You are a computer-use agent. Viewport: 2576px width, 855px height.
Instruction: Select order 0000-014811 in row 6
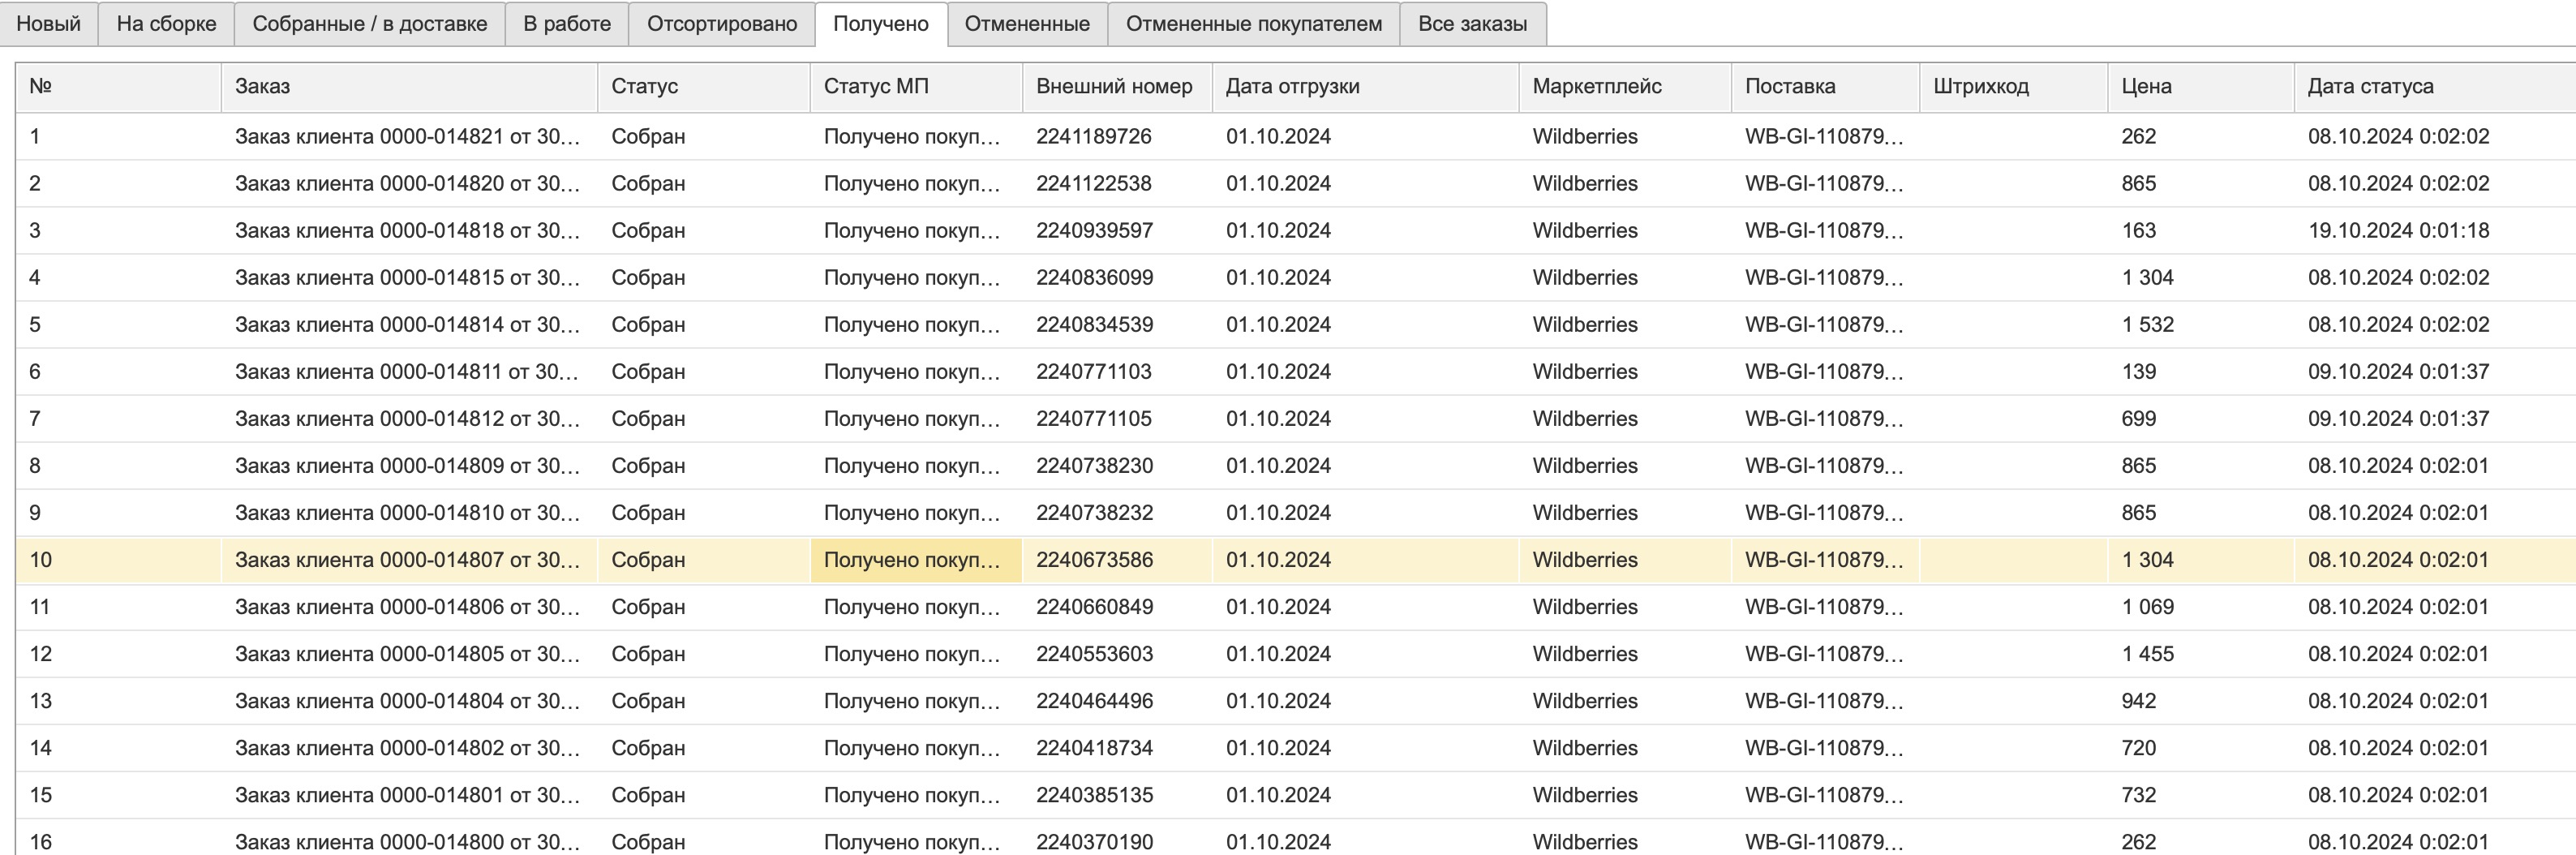click(409, 372)
